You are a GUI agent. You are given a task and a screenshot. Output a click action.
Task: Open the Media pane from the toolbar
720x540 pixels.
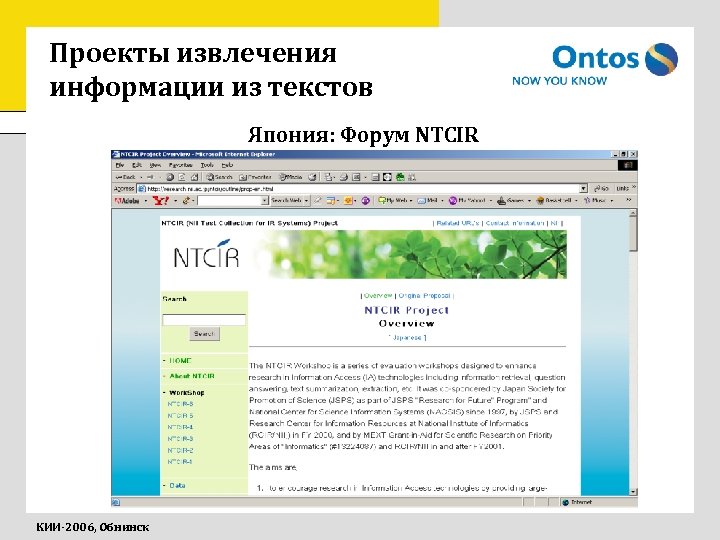[x=291, y=177]
